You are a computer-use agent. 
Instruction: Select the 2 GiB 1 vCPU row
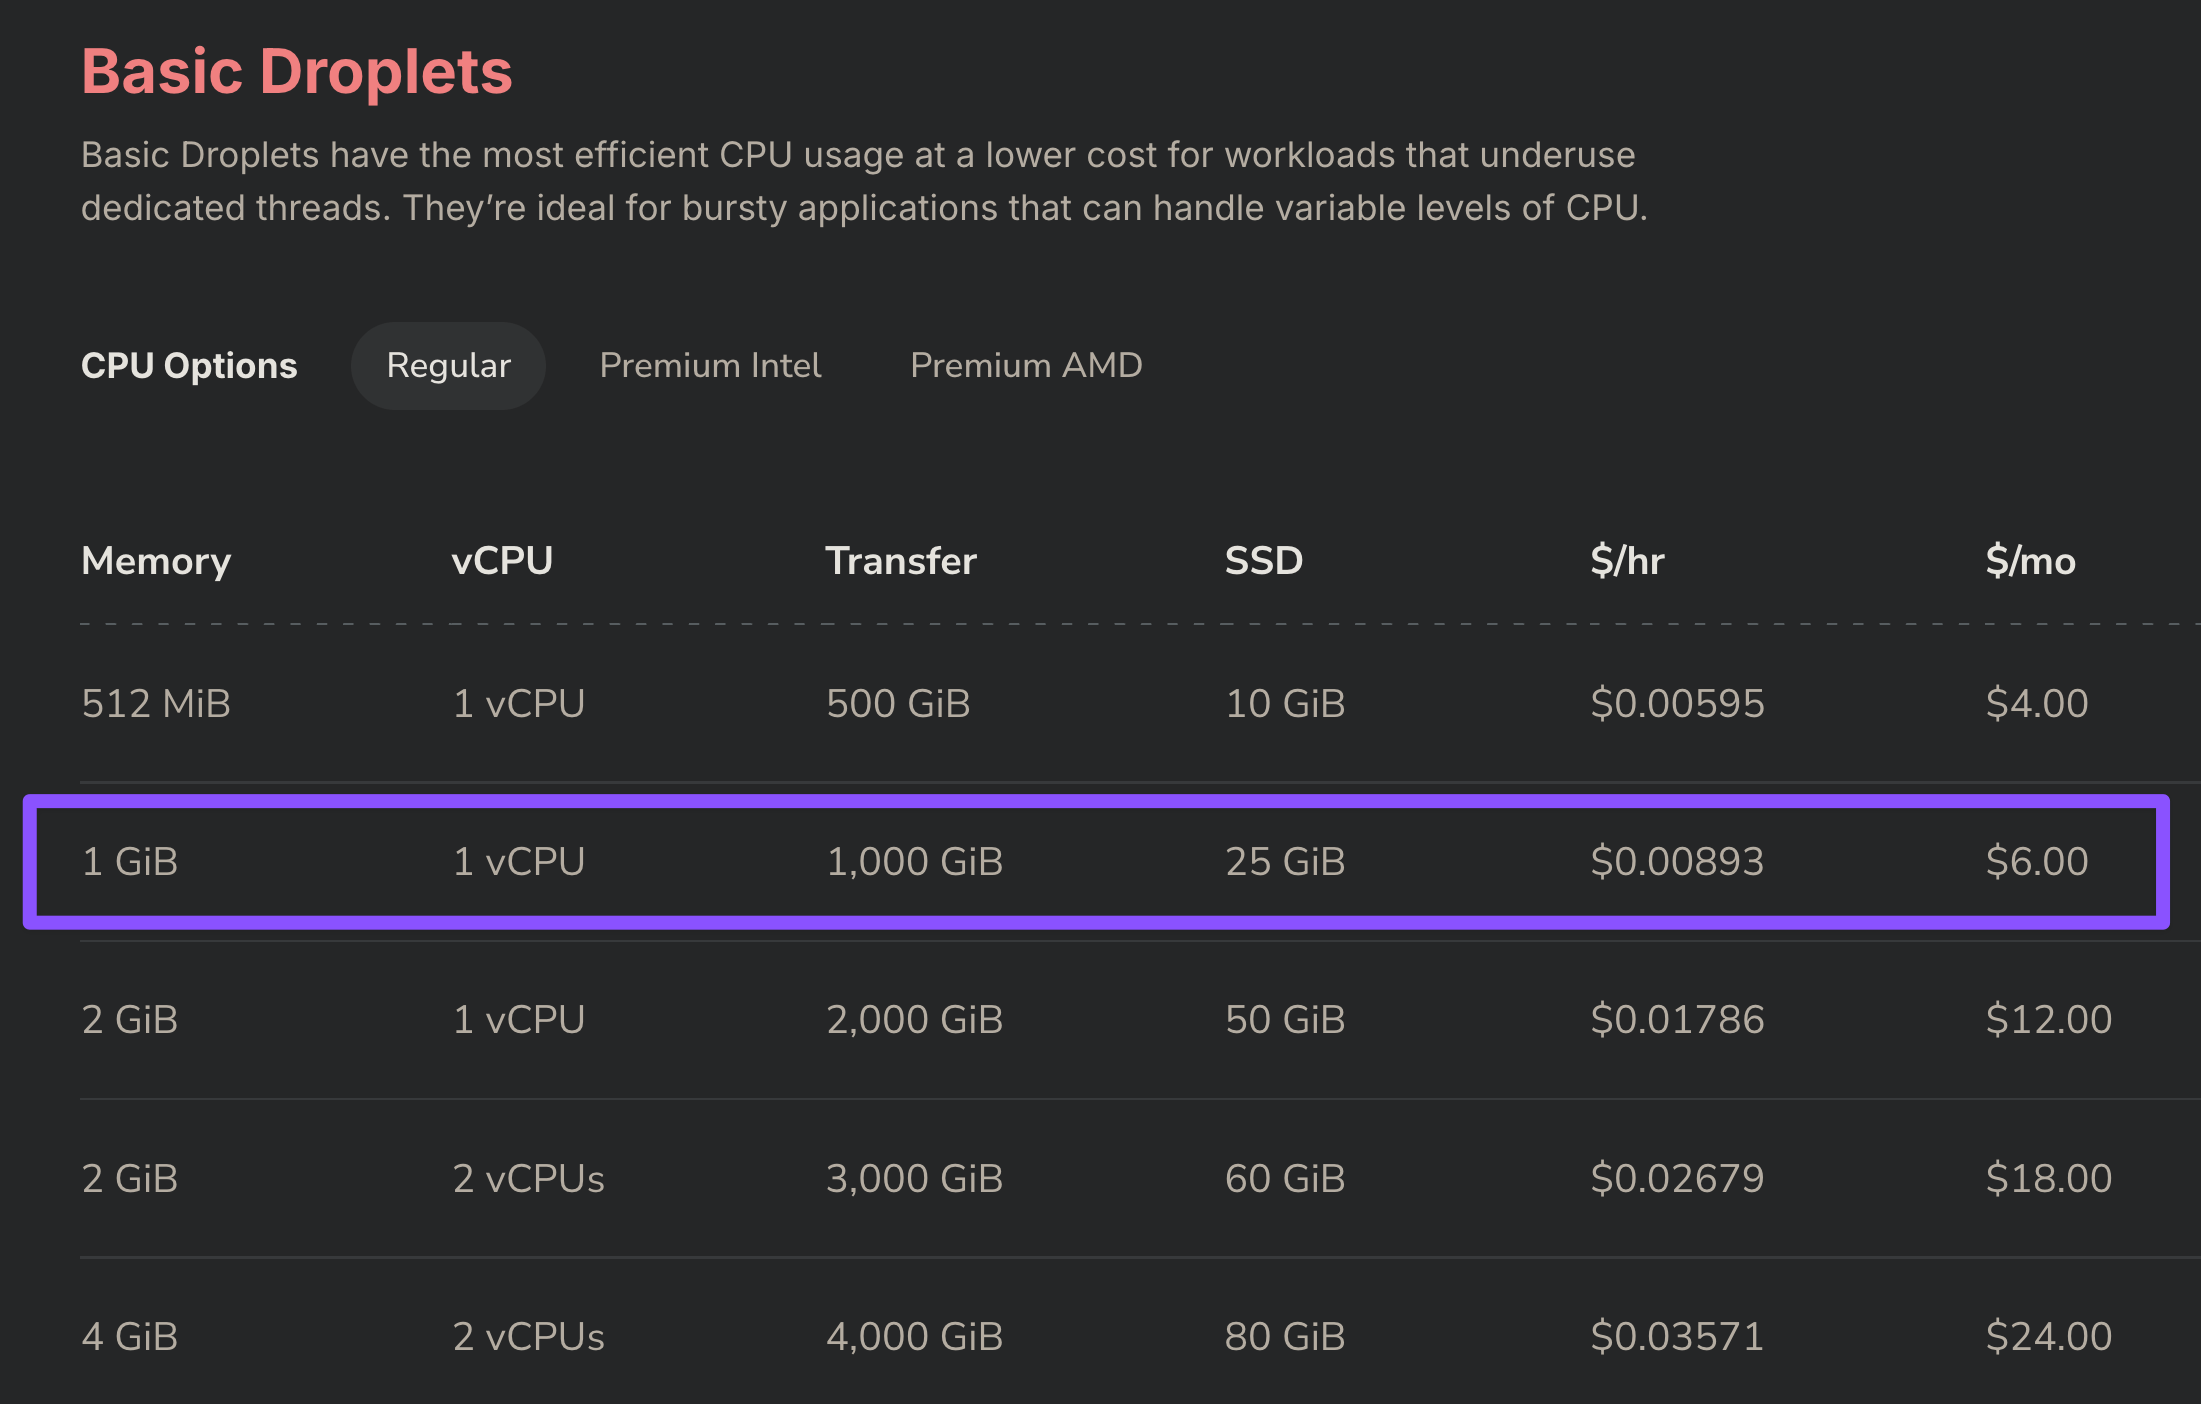tap(1140, 1020)
